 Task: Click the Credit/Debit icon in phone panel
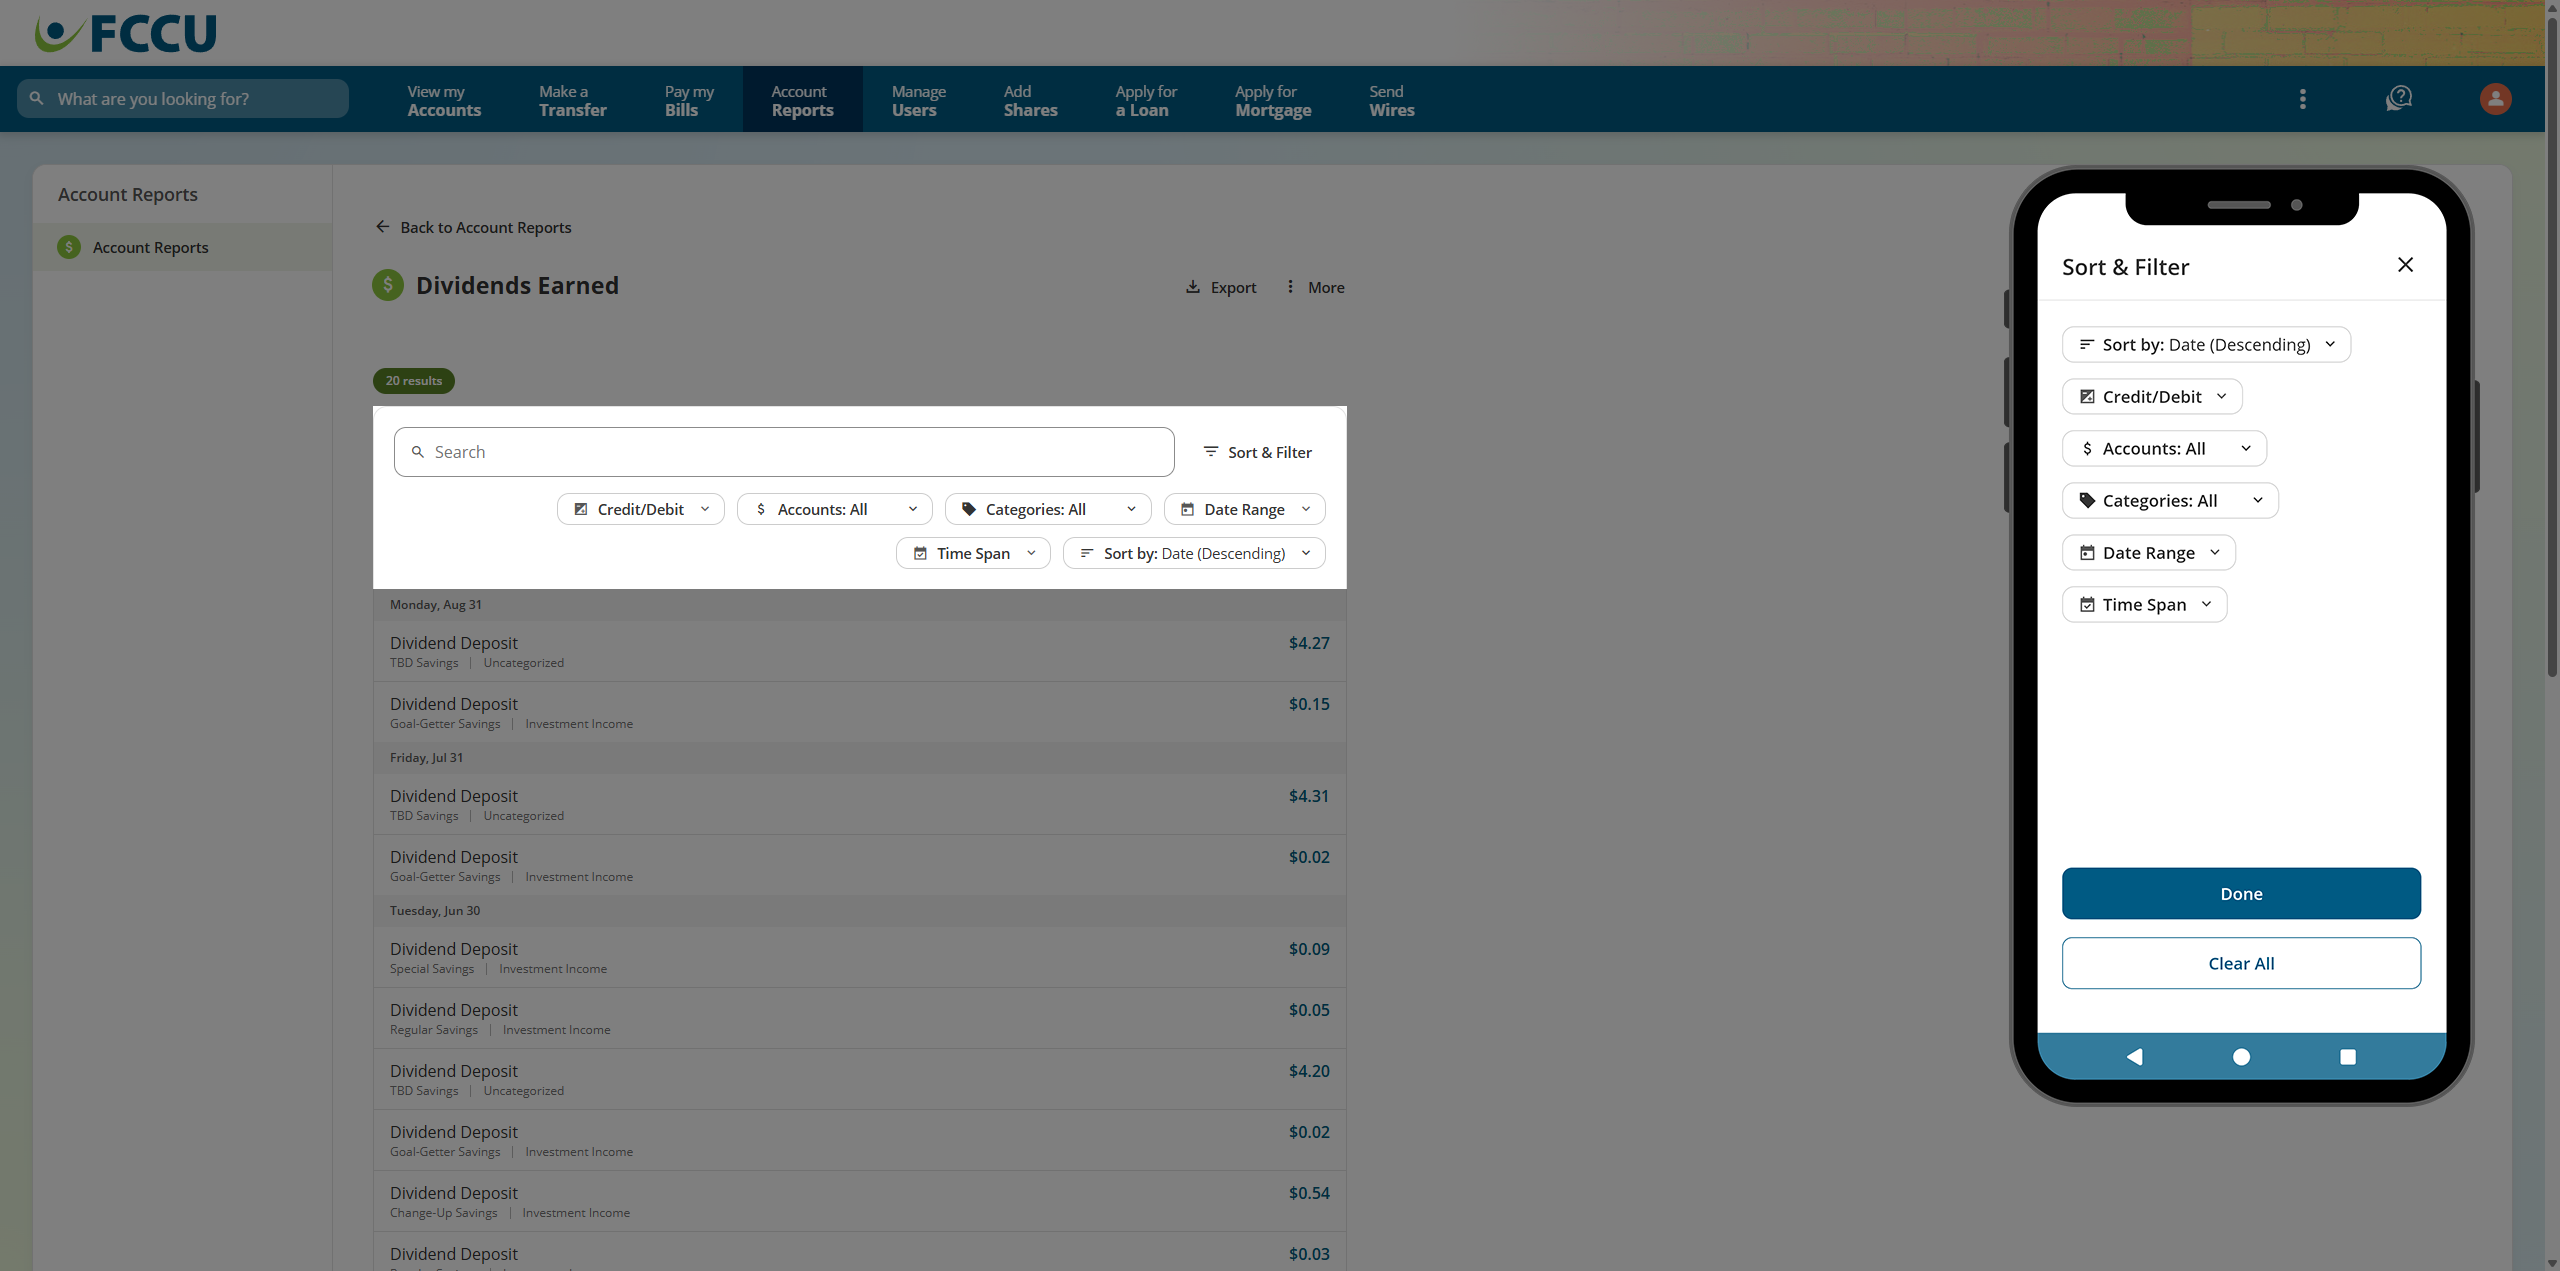point(2087,396)
